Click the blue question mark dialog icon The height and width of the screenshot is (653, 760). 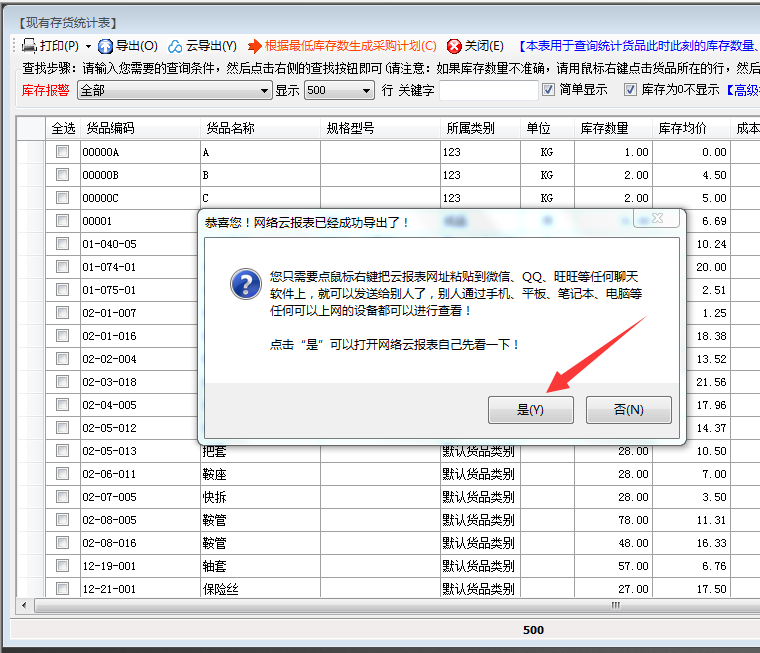click(x=245, y=283)
